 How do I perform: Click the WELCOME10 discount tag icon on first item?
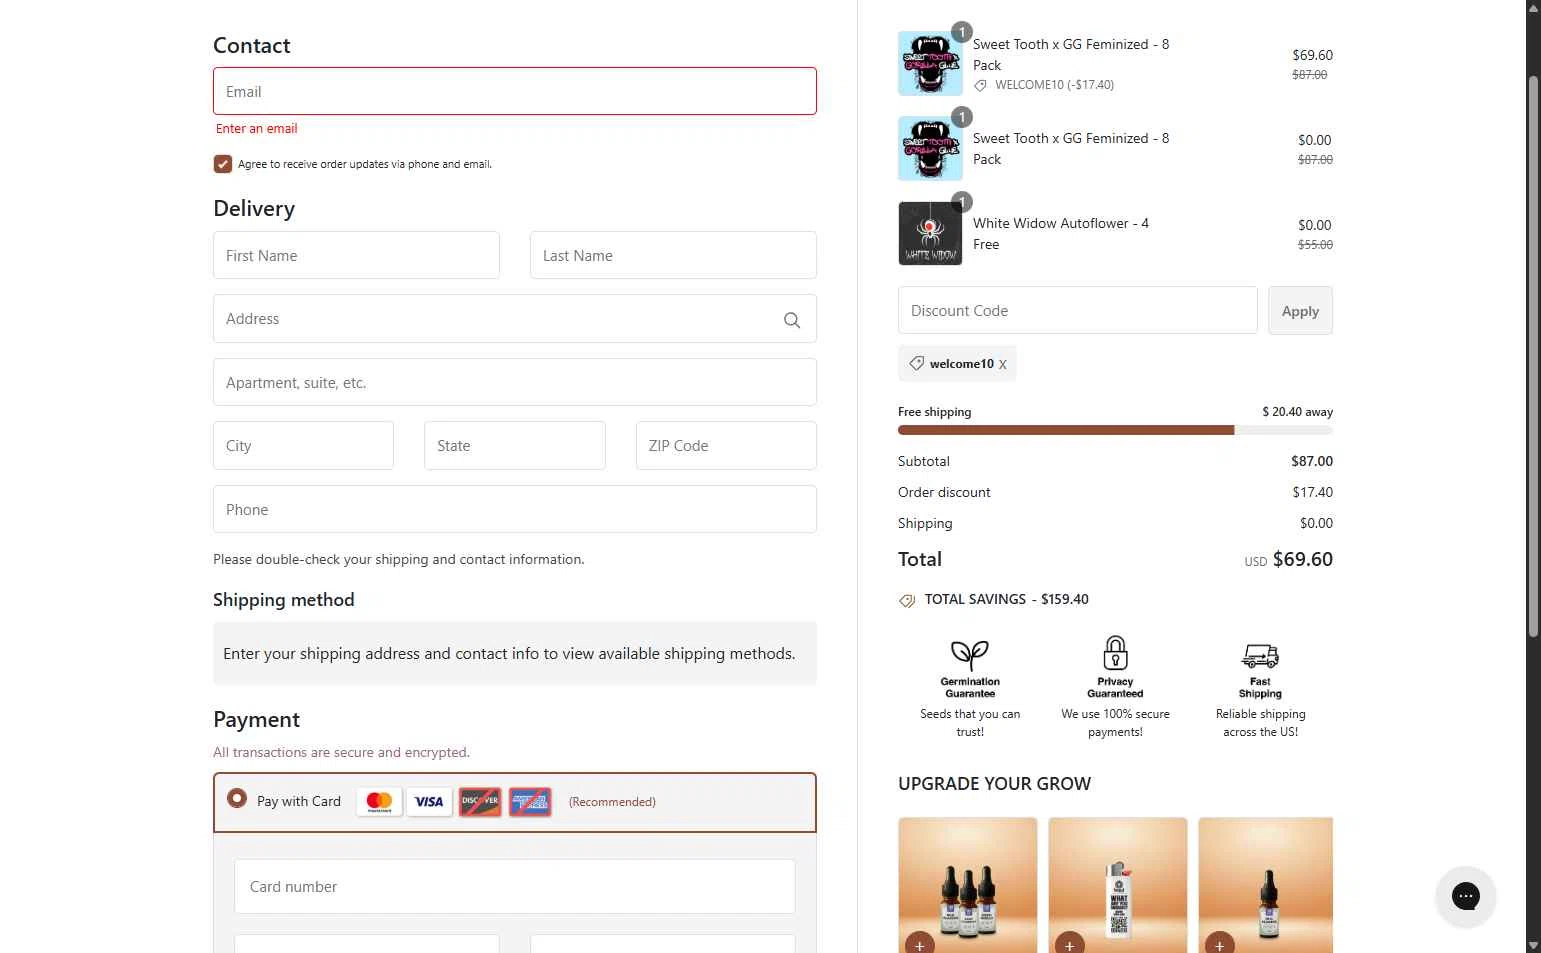pyautogui.click(x=981, y=85)
